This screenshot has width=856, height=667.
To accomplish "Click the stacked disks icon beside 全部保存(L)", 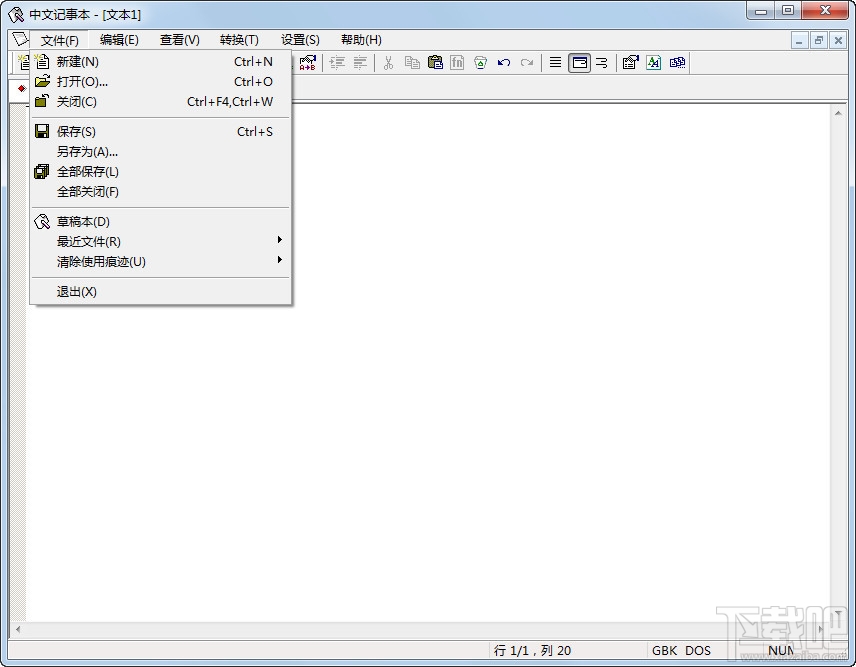I will click(41, 171).
